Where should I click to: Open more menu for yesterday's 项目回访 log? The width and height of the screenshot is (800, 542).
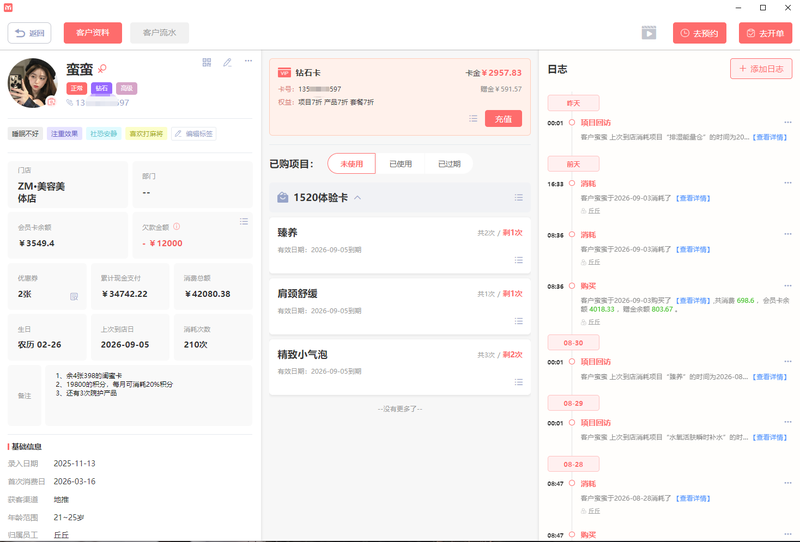(788, 122)
